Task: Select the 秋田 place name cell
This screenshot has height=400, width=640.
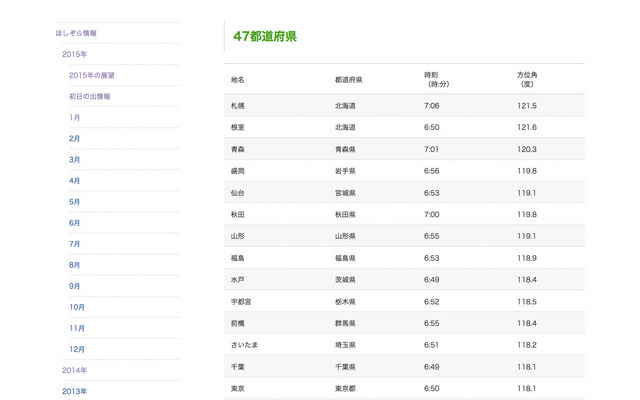Action: pos(238,215)
